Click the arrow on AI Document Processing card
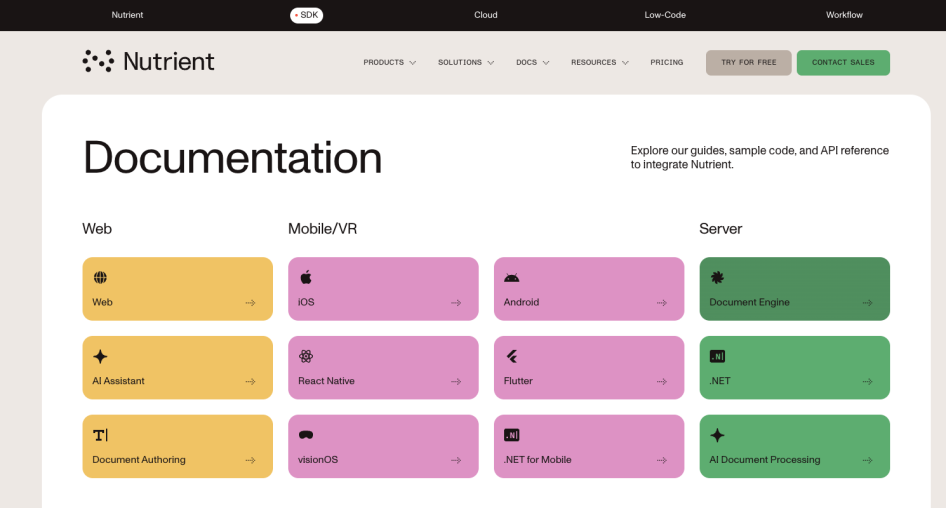The image size is (946, 508). [868, 460]
